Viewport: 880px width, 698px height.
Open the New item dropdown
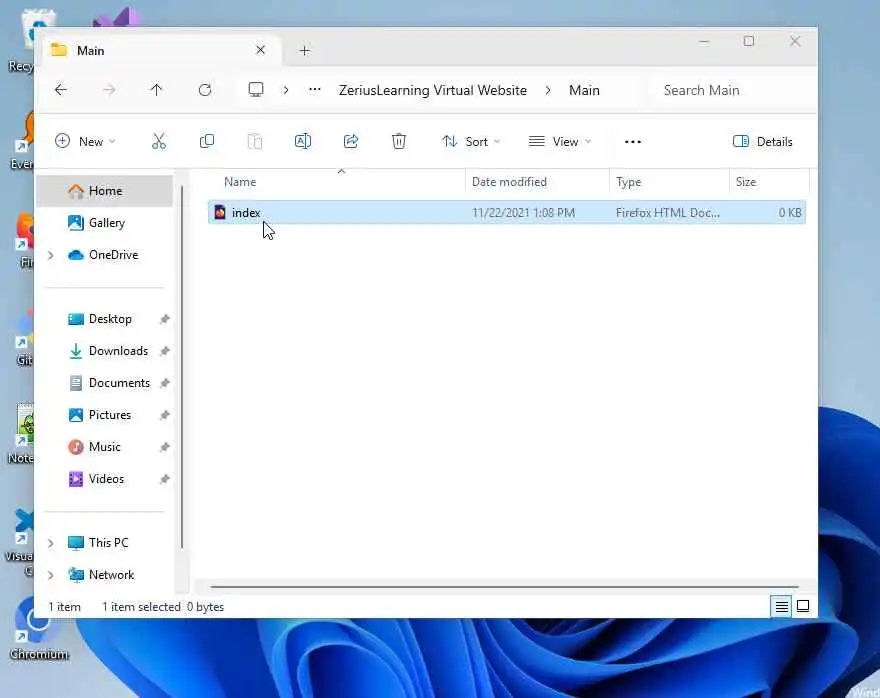click(85, 141)
